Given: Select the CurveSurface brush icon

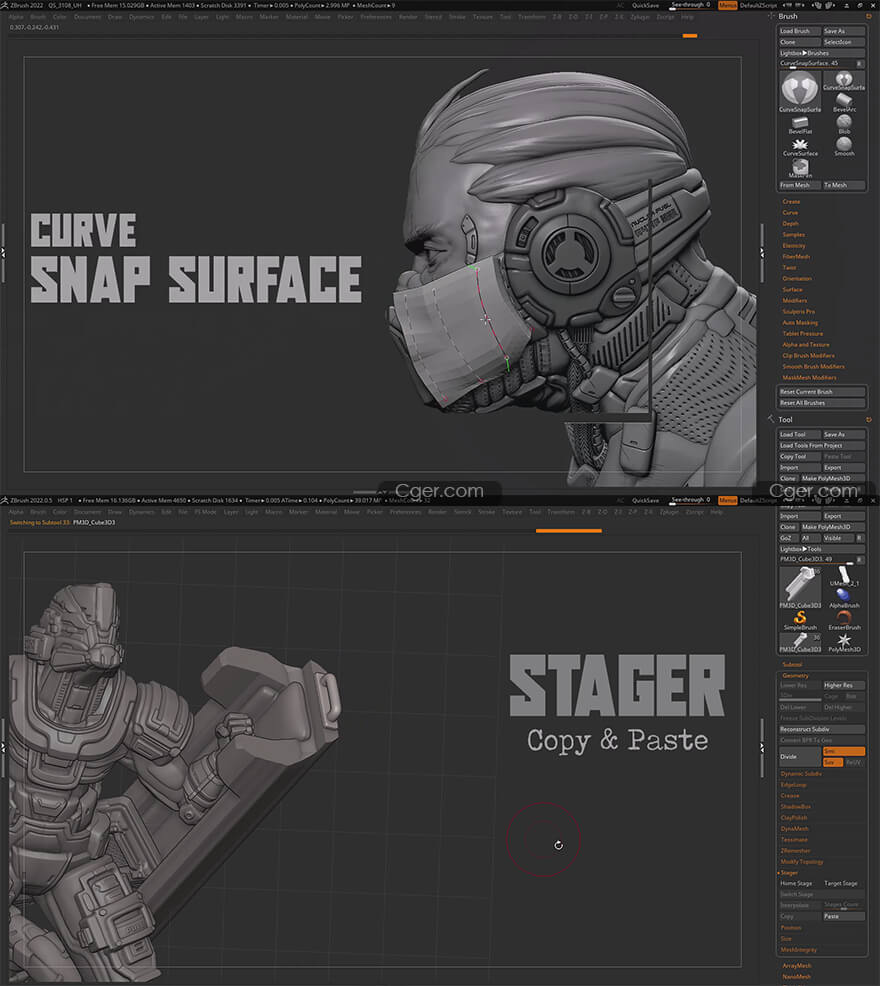Looking at the screenshot, I should (x=800, y=145).
